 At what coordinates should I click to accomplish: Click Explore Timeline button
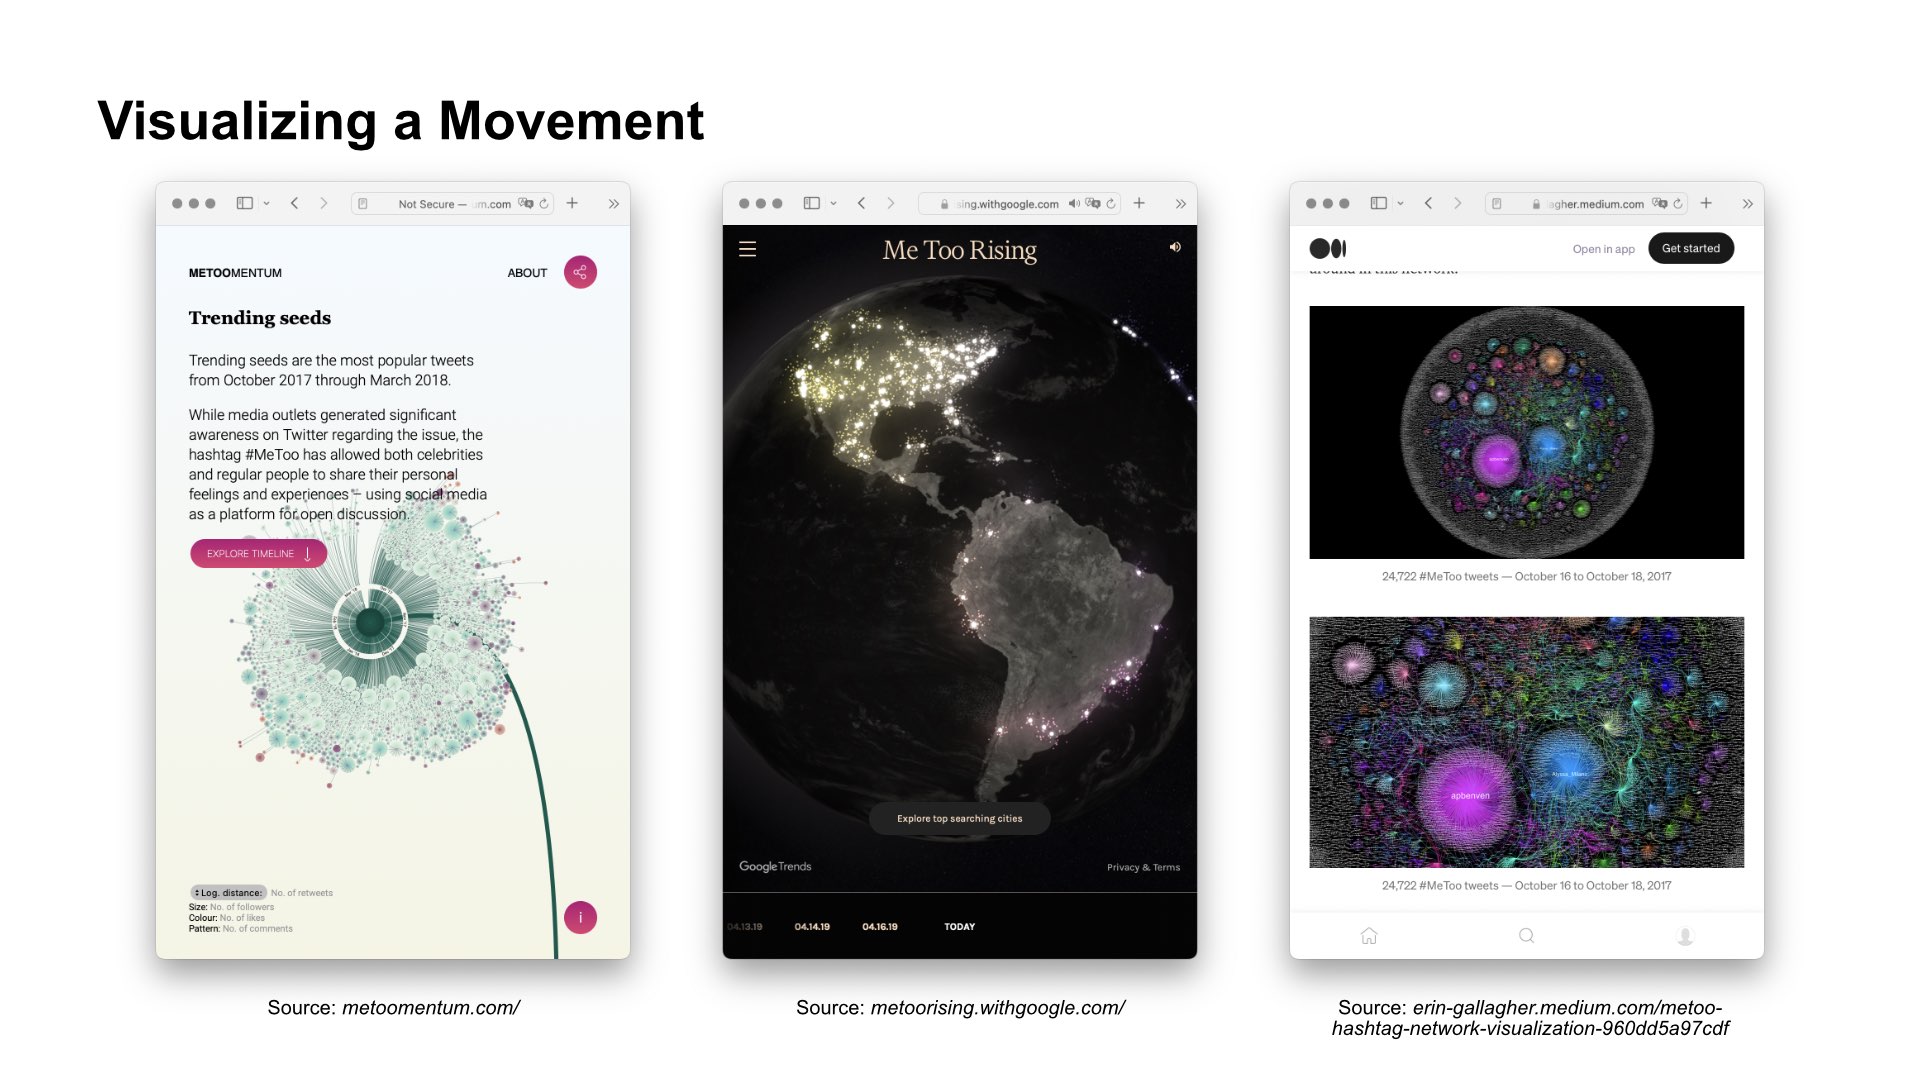pyautogui.click(x=258, y=553)
